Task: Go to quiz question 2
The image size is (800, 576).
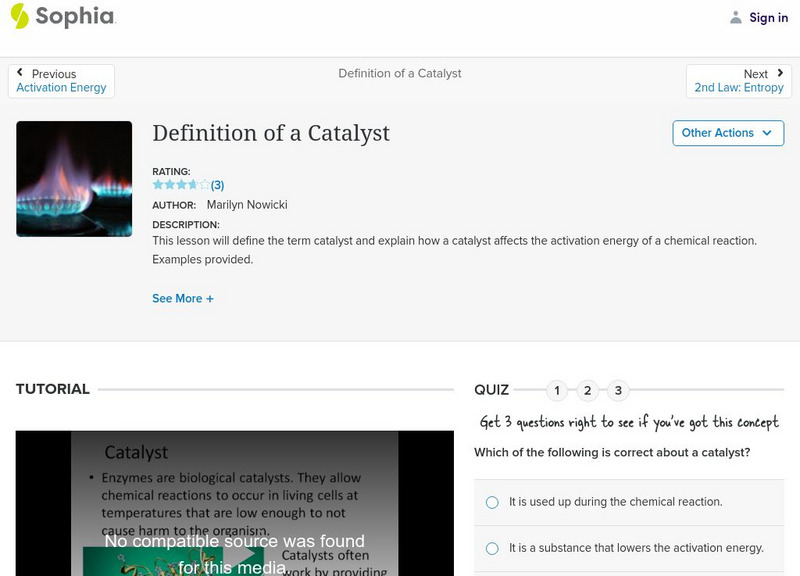Action: pyautogui.click(x=588, y=390)
